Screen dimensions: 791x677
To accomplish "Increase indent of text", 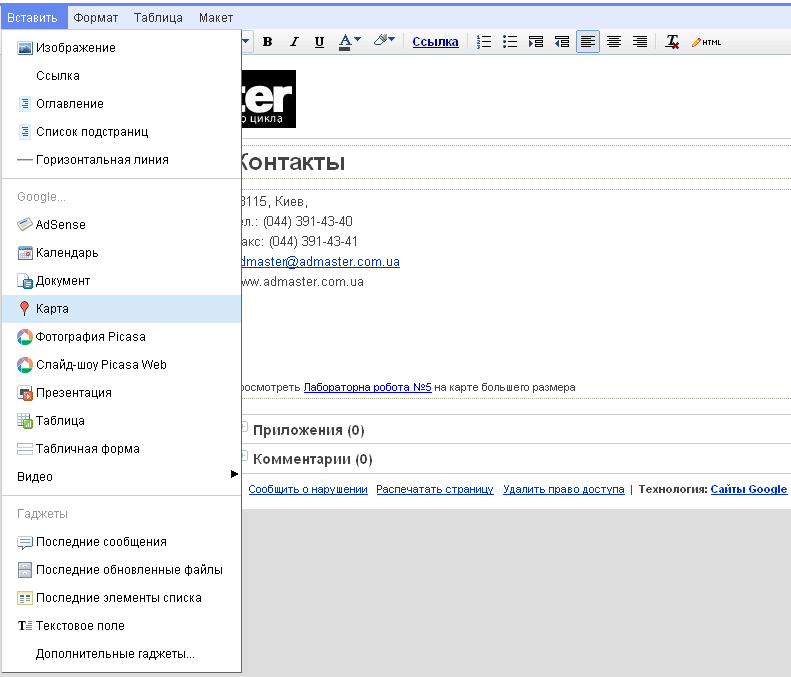I will coord(536,42).
